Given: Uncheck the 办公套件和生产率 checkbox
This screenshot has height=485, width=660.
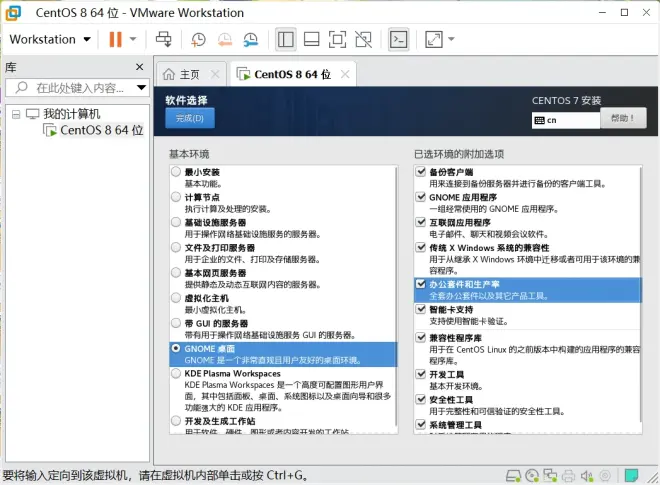Looking at the screenshot, I should 420,284.
